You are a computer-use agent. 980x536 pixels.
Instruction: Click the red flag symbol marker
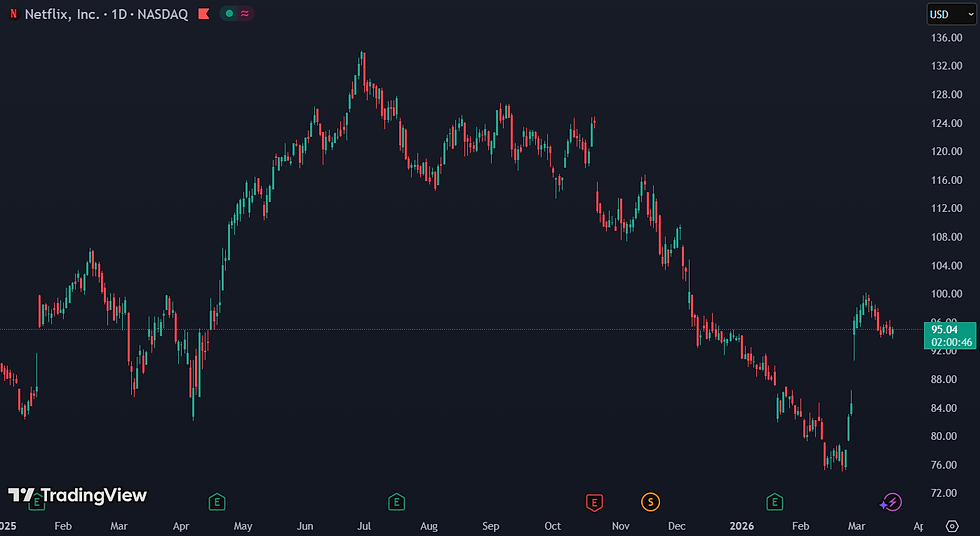(x=204, y=14)
